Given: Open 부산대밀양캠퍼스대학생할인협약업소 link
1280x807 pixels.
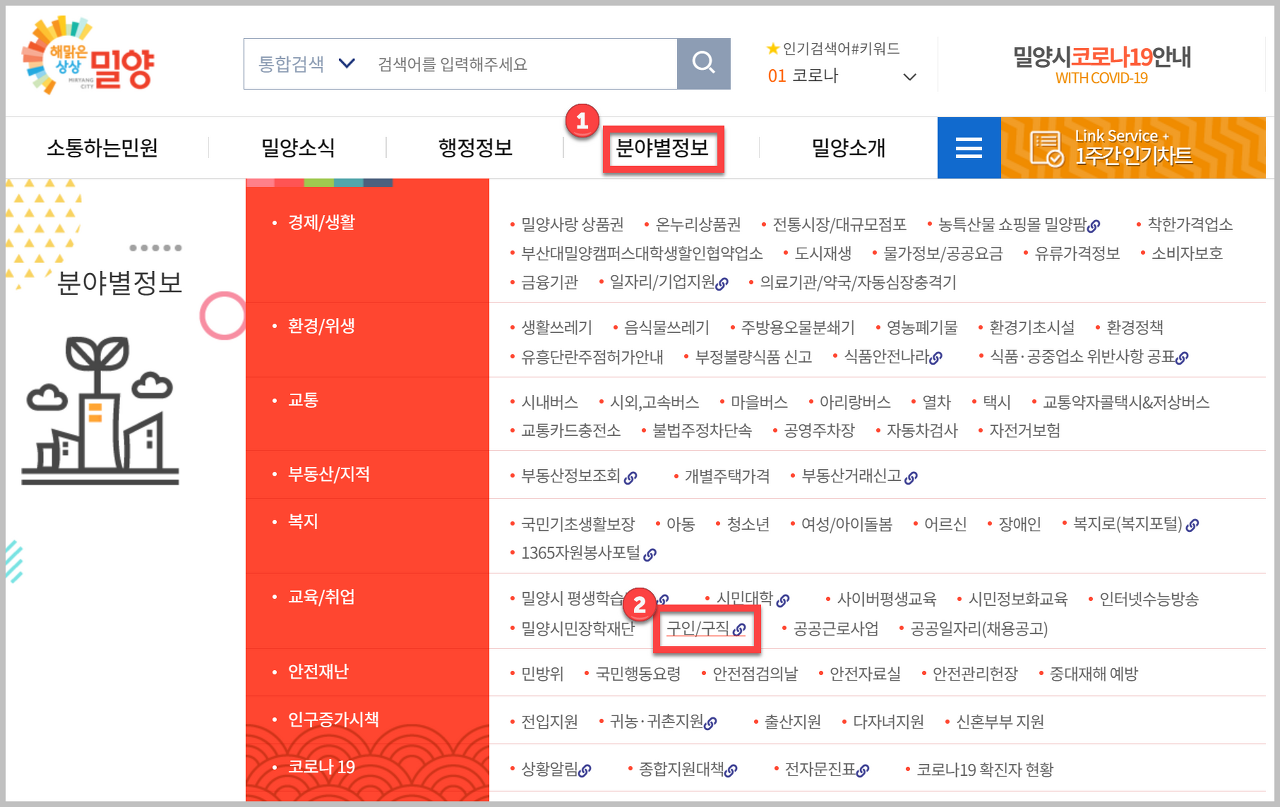Looking at the screenshot, I should [x=642, y=253].
